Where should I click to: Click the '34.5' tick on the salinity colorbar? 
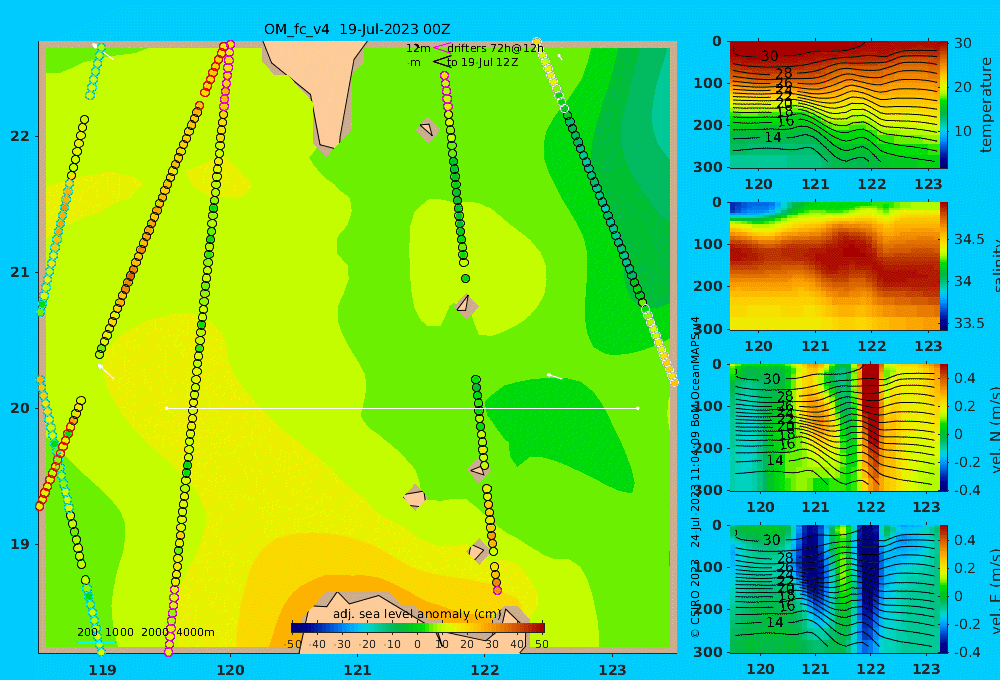(968, 239)
